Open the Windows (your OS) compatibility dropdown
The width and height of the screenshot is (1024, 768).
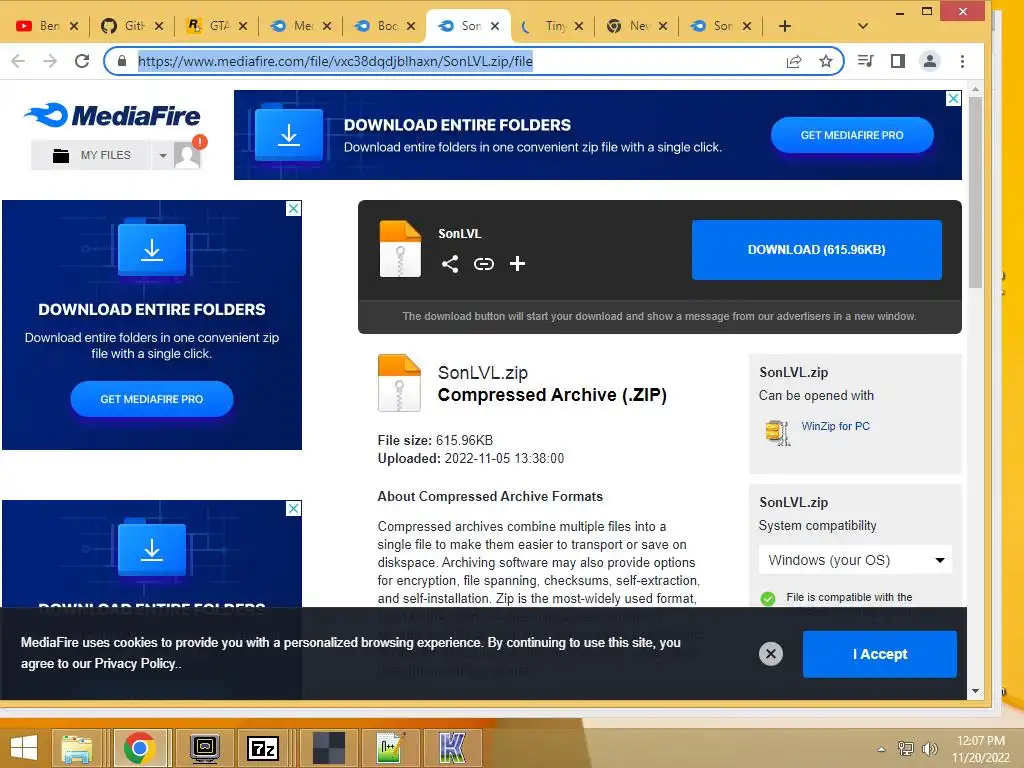click(855, 560)
